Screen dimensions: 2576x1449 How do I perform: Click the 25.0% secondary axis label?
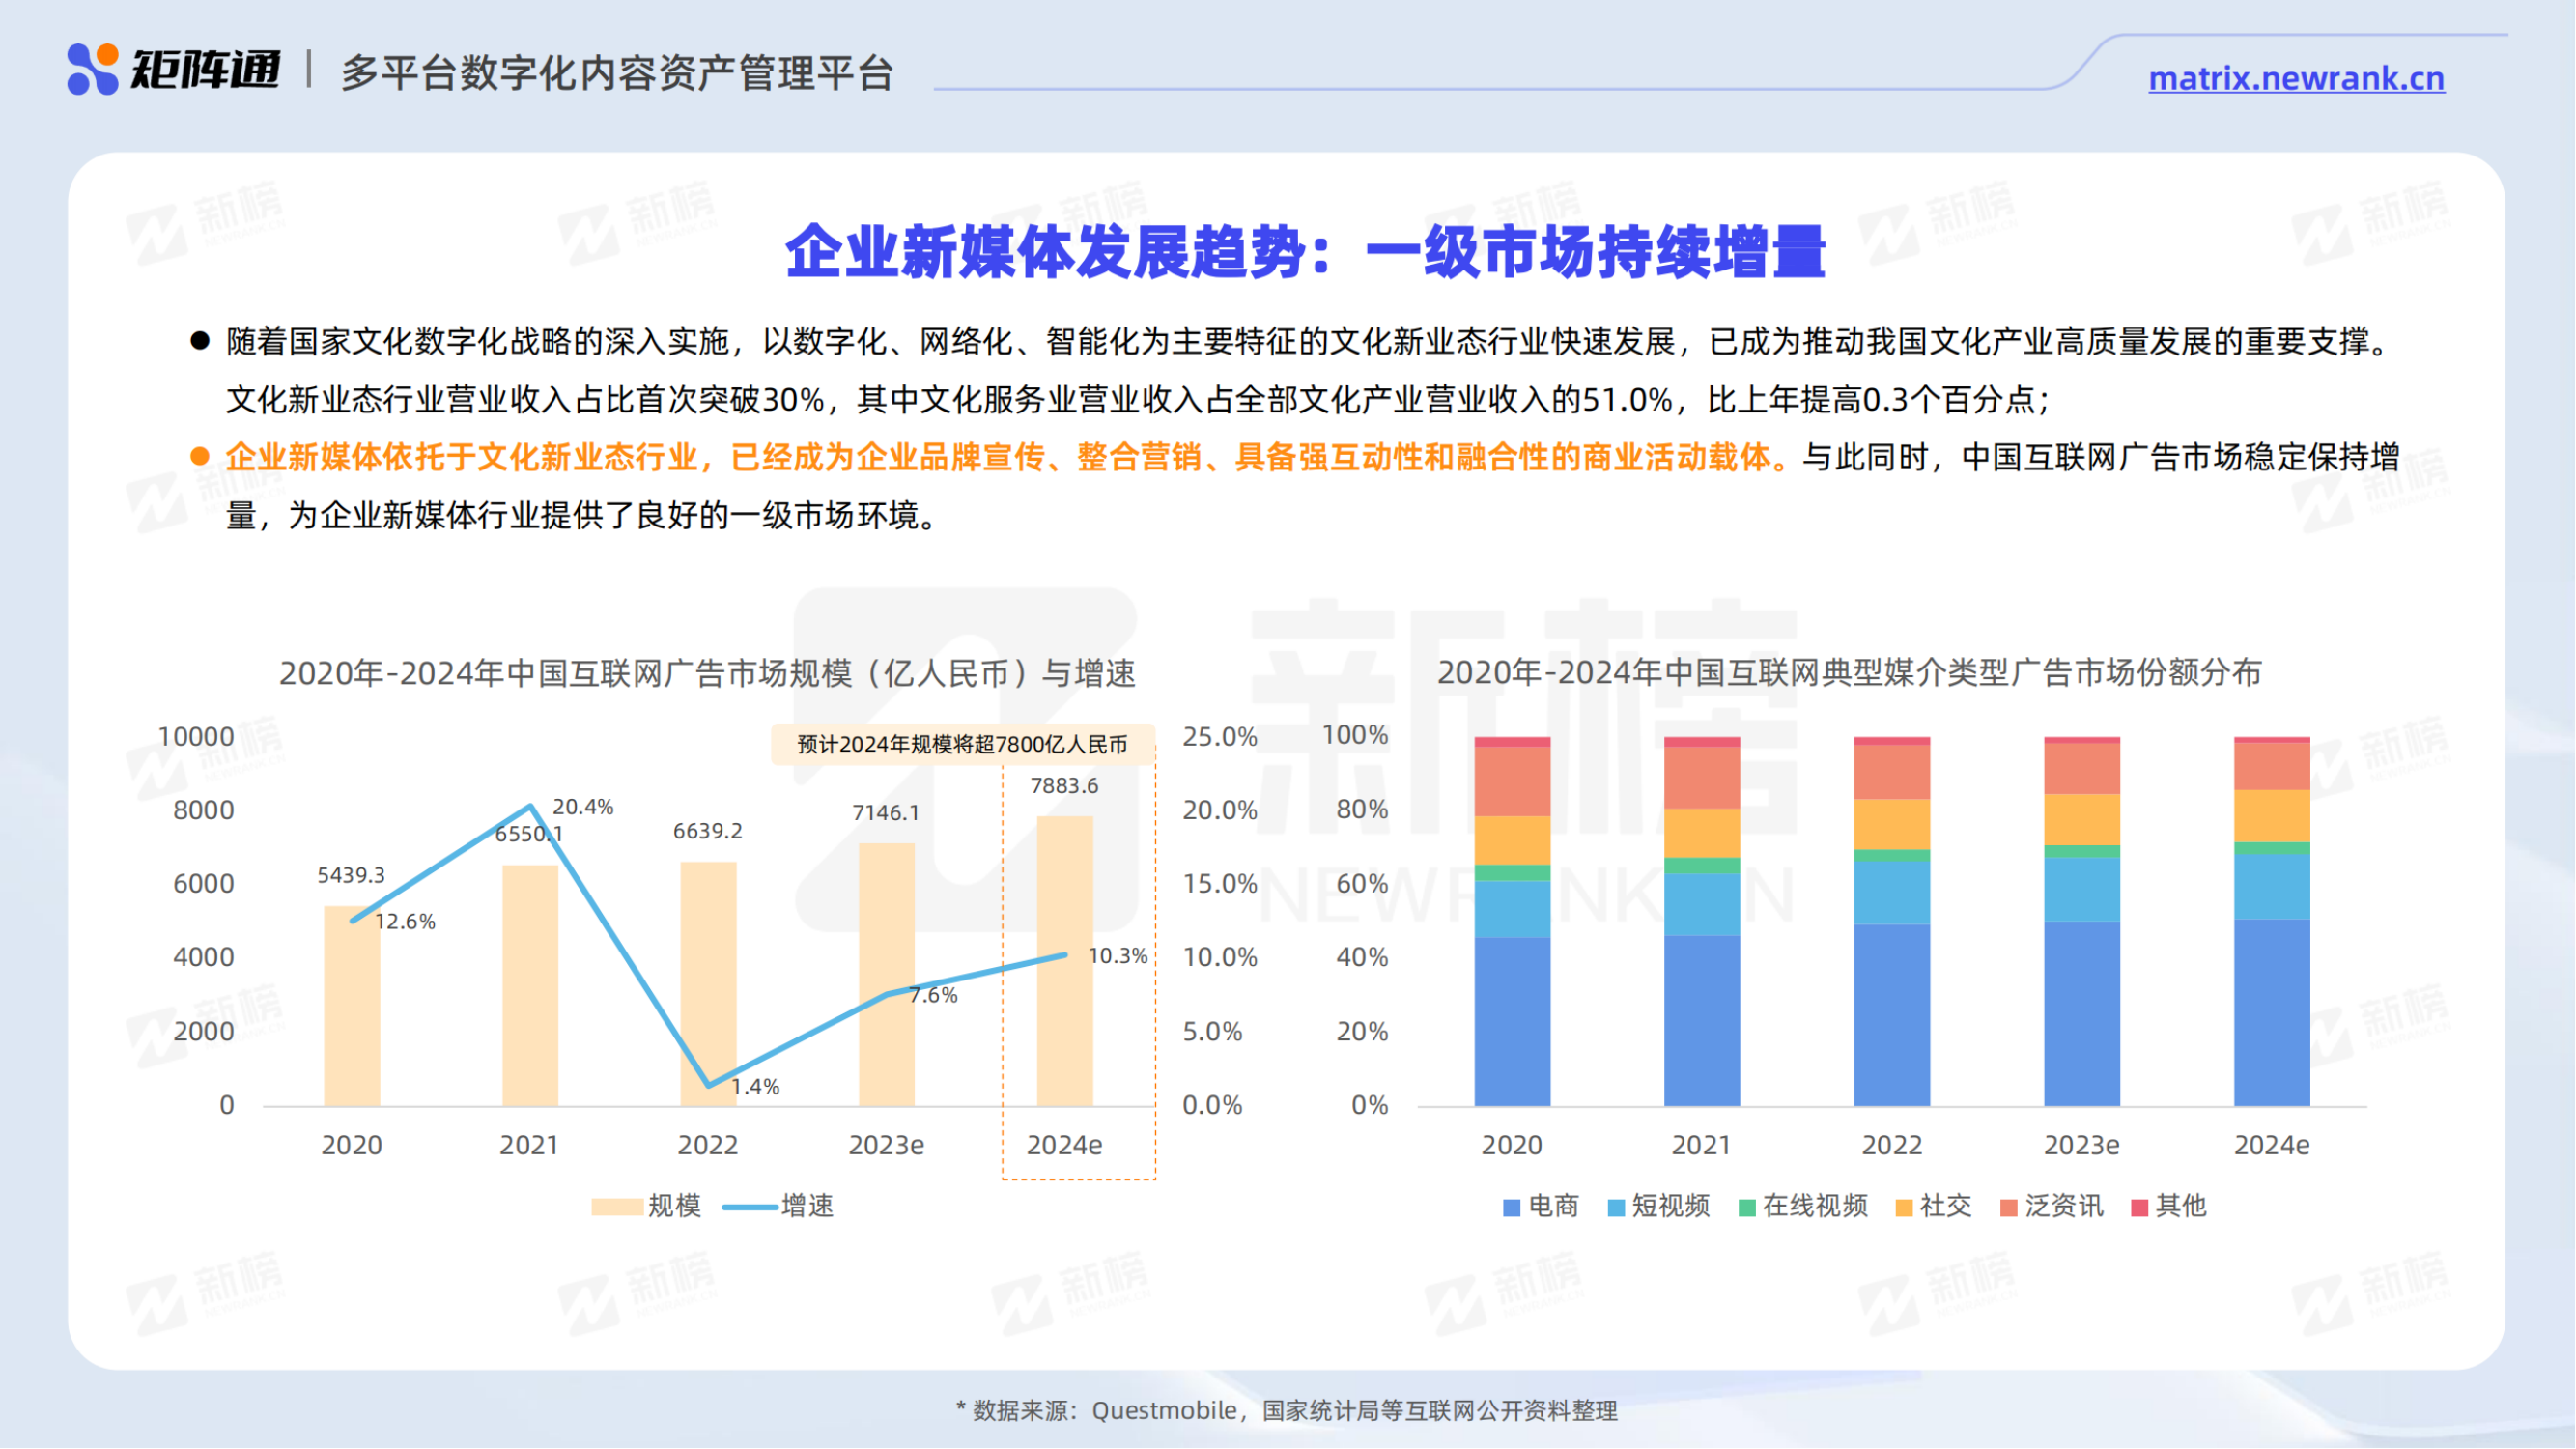pyautogui.click(x=1219, y=736)
